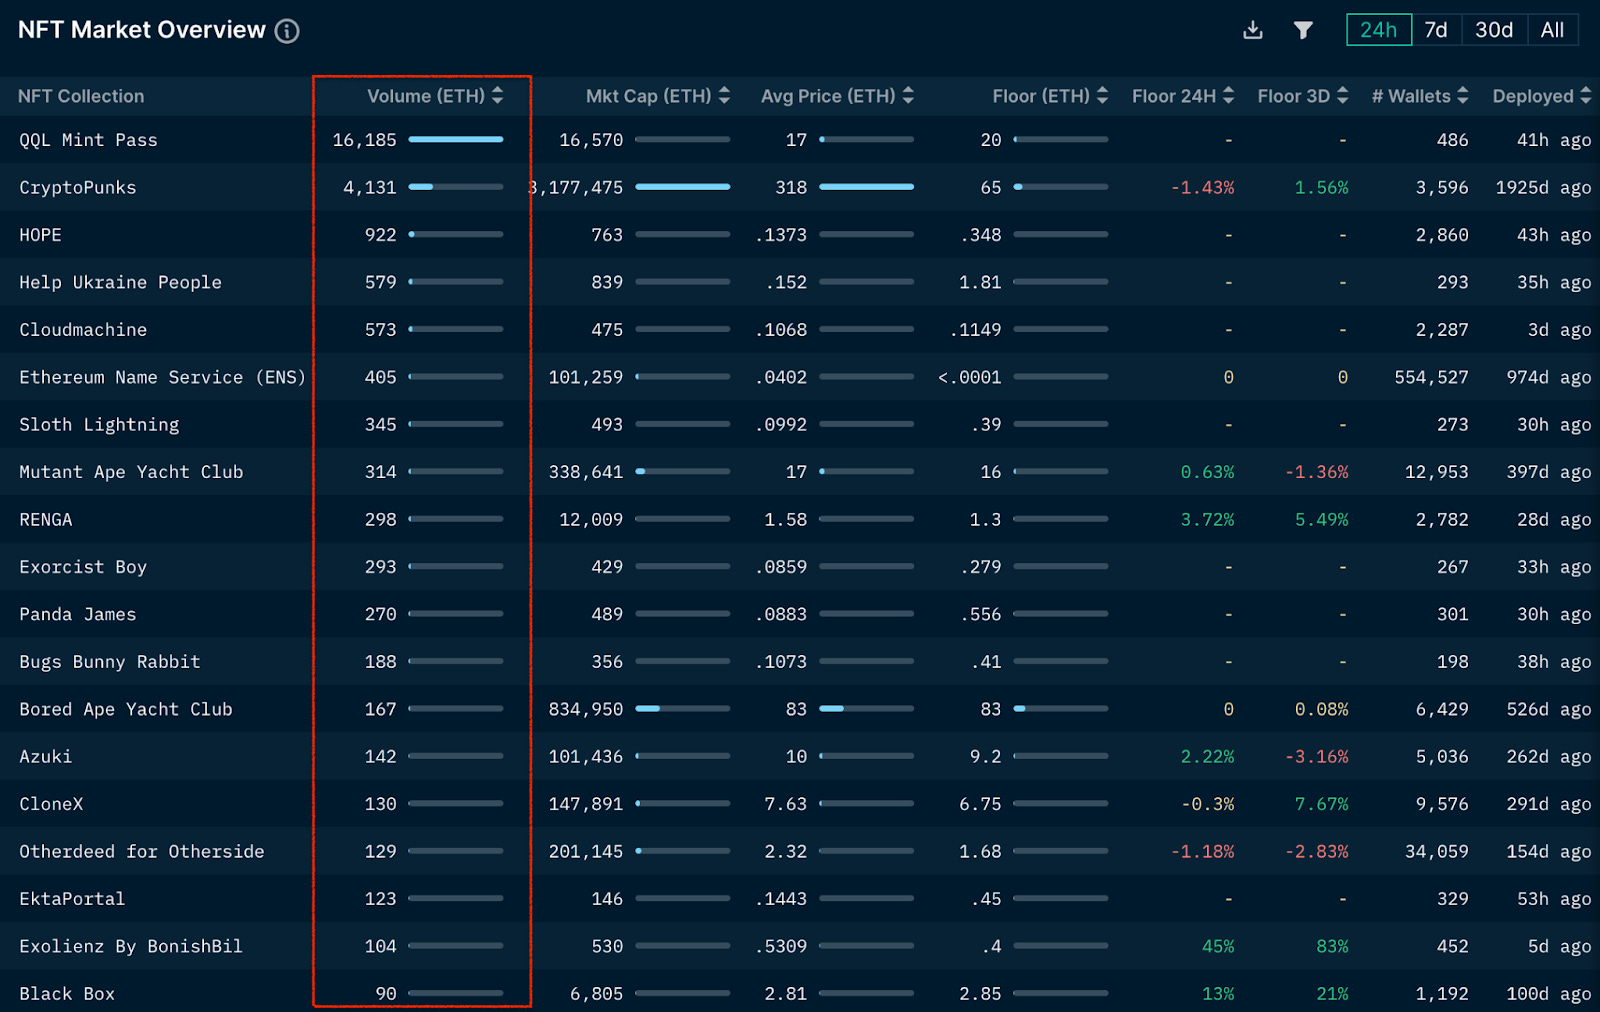Select Exolienz By BonishBil name
This screenshot has height=1012, width=1600.
point(131,946)
